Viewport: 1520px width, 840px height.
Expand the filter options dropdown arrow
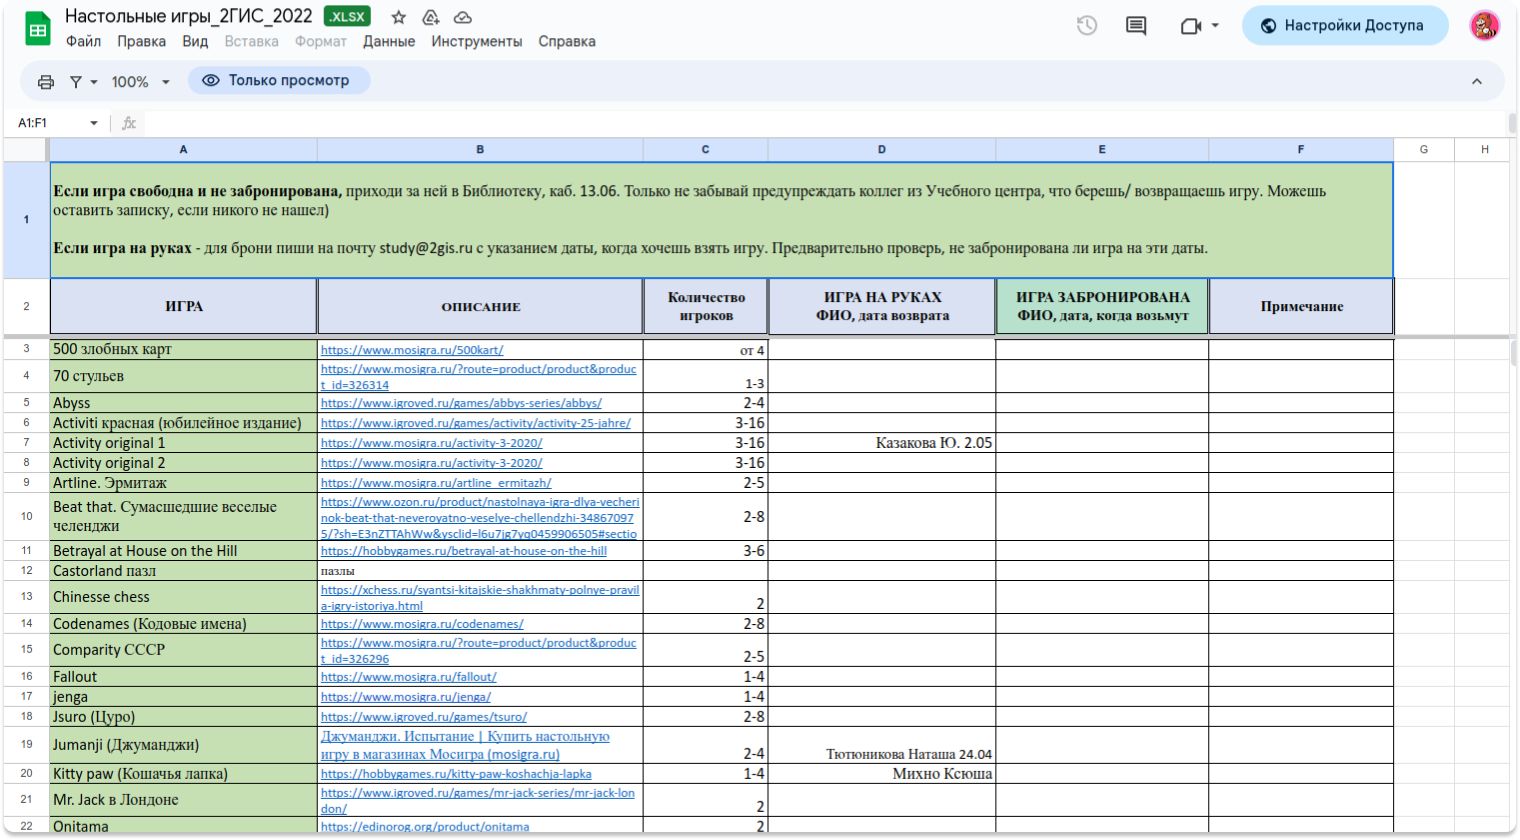(94, 82)
